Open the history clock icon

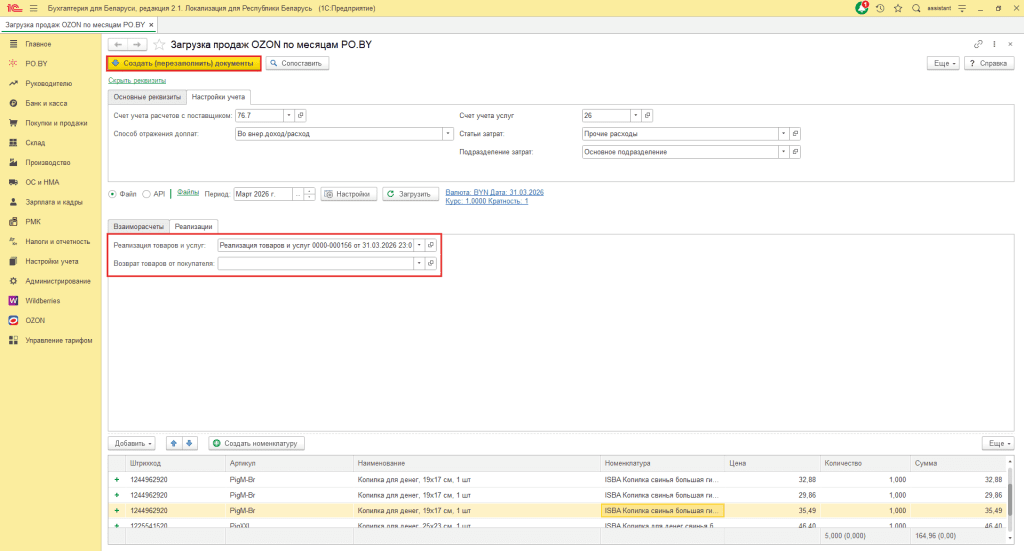pos(880,8)
